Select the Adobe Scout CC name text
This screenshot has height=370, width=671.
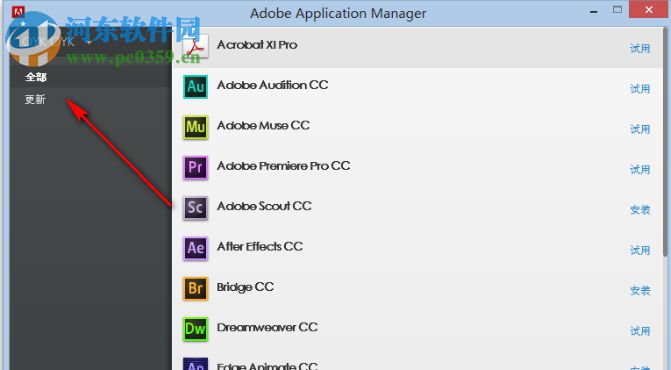pos(264,206)
